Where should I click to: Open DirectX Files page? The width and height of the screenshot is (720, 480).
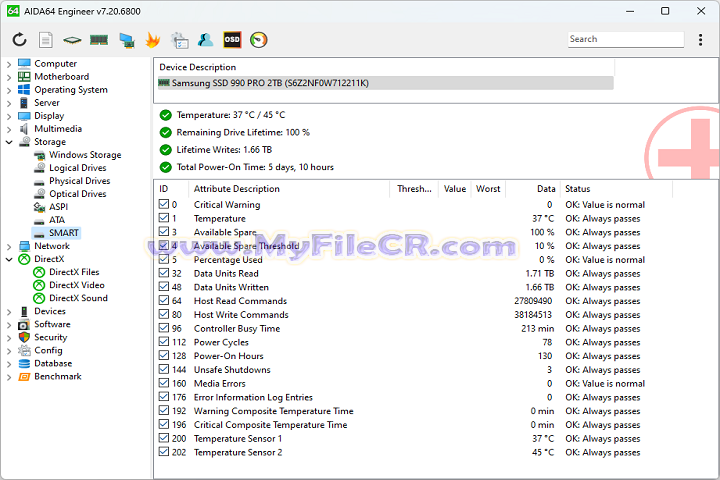click(74, 272)
